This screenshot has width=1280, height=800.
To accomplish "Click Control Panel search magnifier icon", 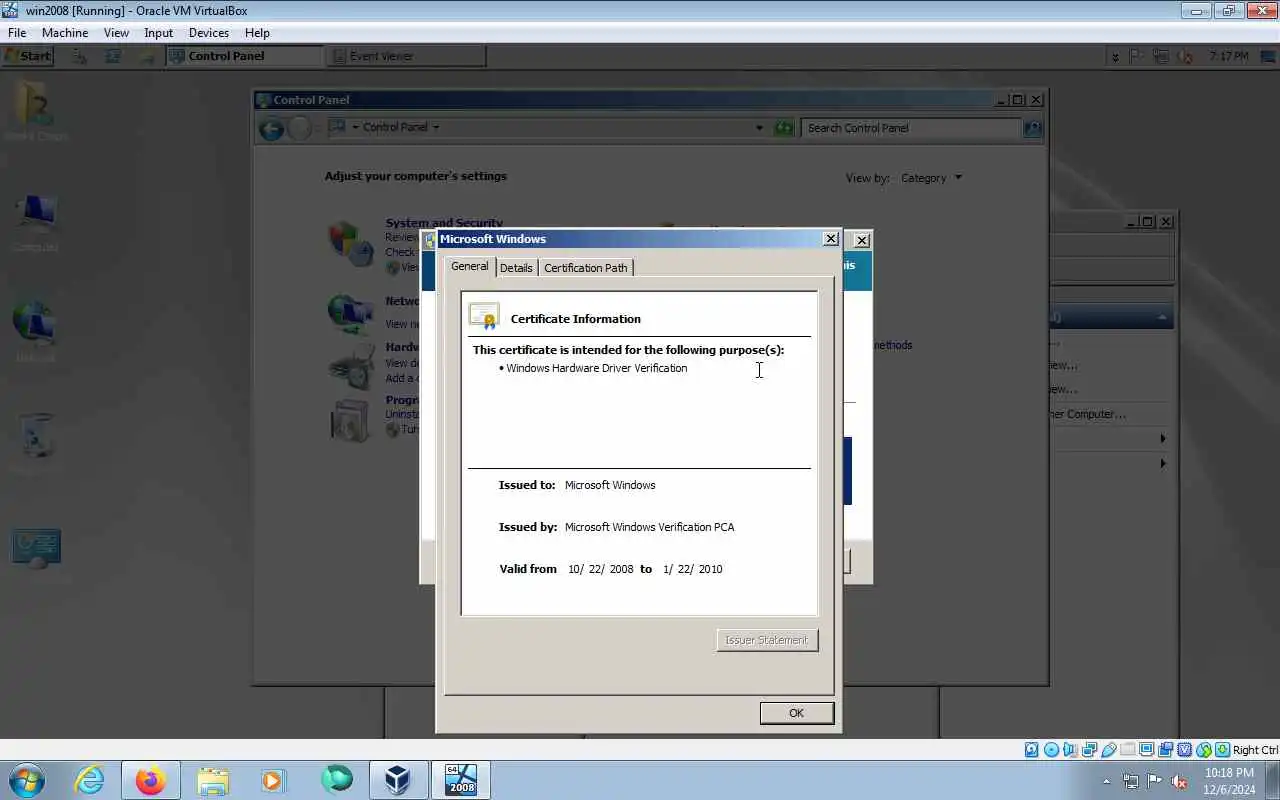I will 1033,128.
